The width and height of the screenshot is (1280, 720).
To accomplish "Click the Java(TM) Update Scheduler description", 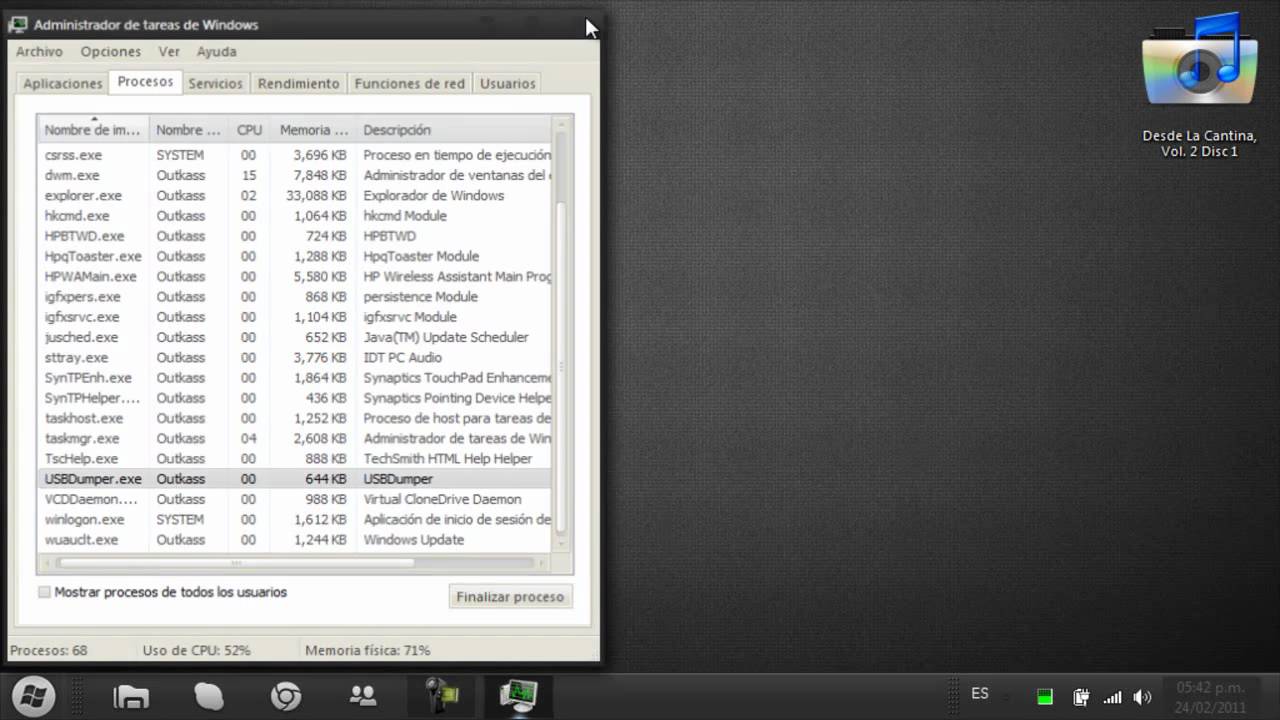I will point(446,337).
